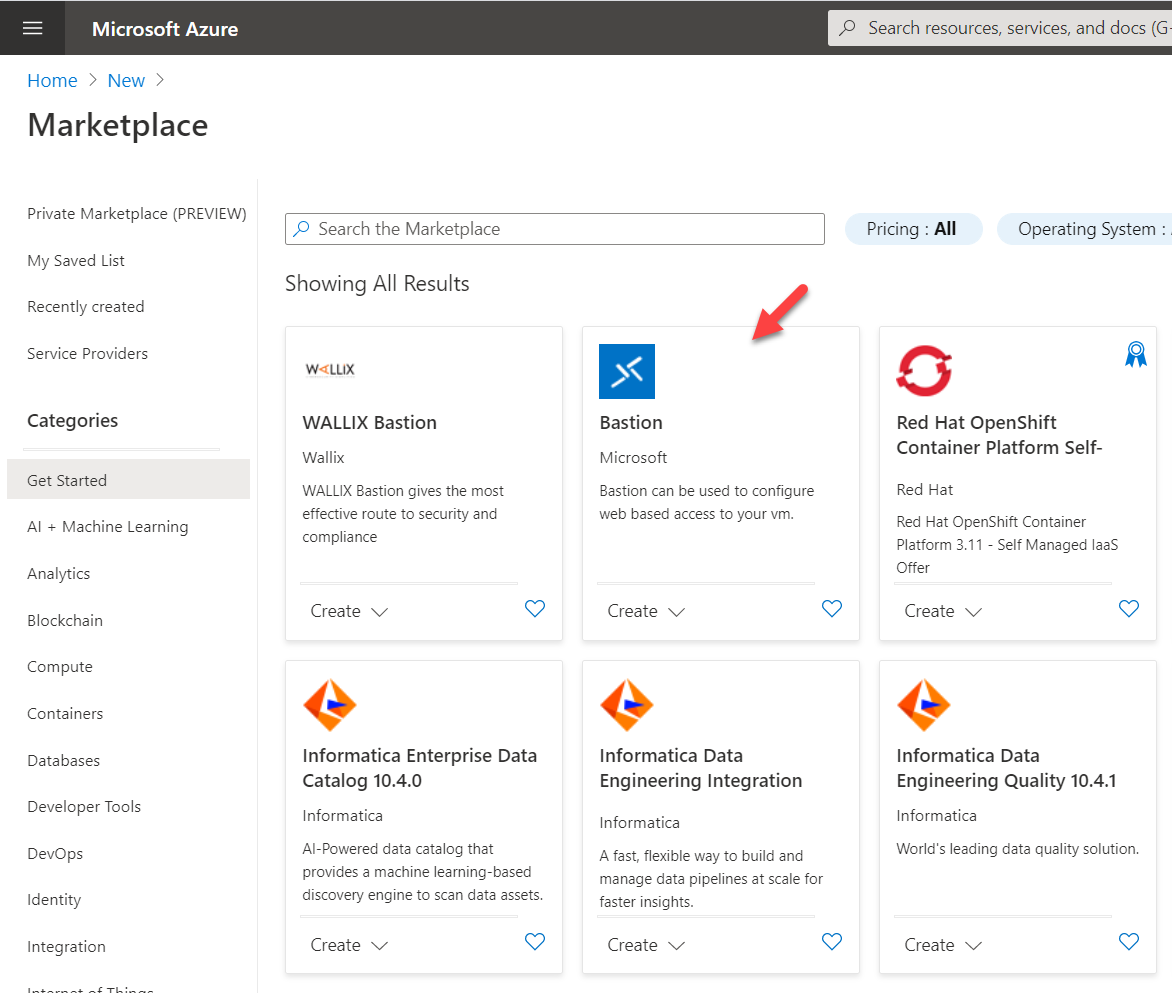
Task: Open the Integration category
Action: click(67, 947)
